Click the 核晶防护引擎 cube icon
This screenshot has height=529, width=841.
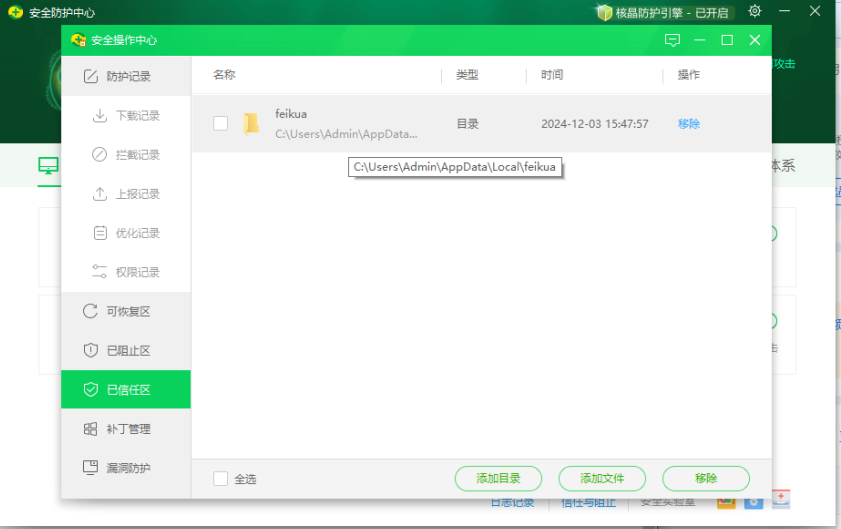click(604, 12)
